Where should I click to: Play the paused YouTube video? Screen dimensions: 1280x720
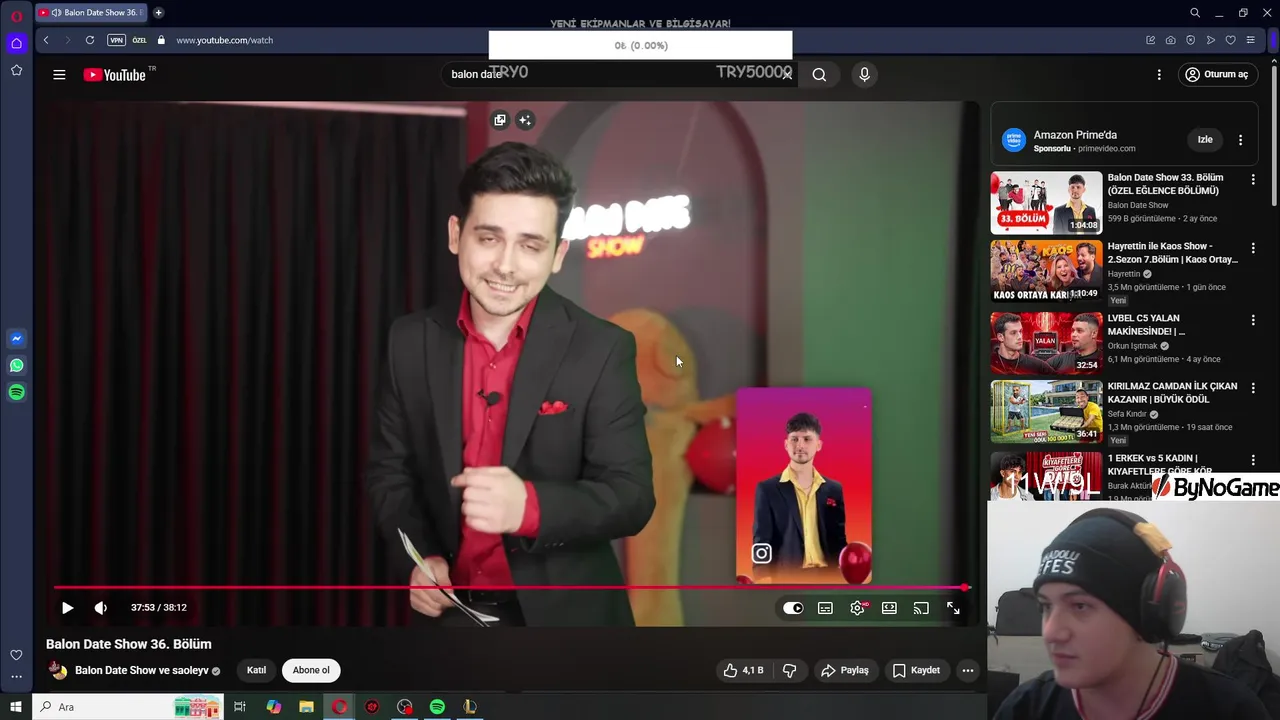point(67,608)
